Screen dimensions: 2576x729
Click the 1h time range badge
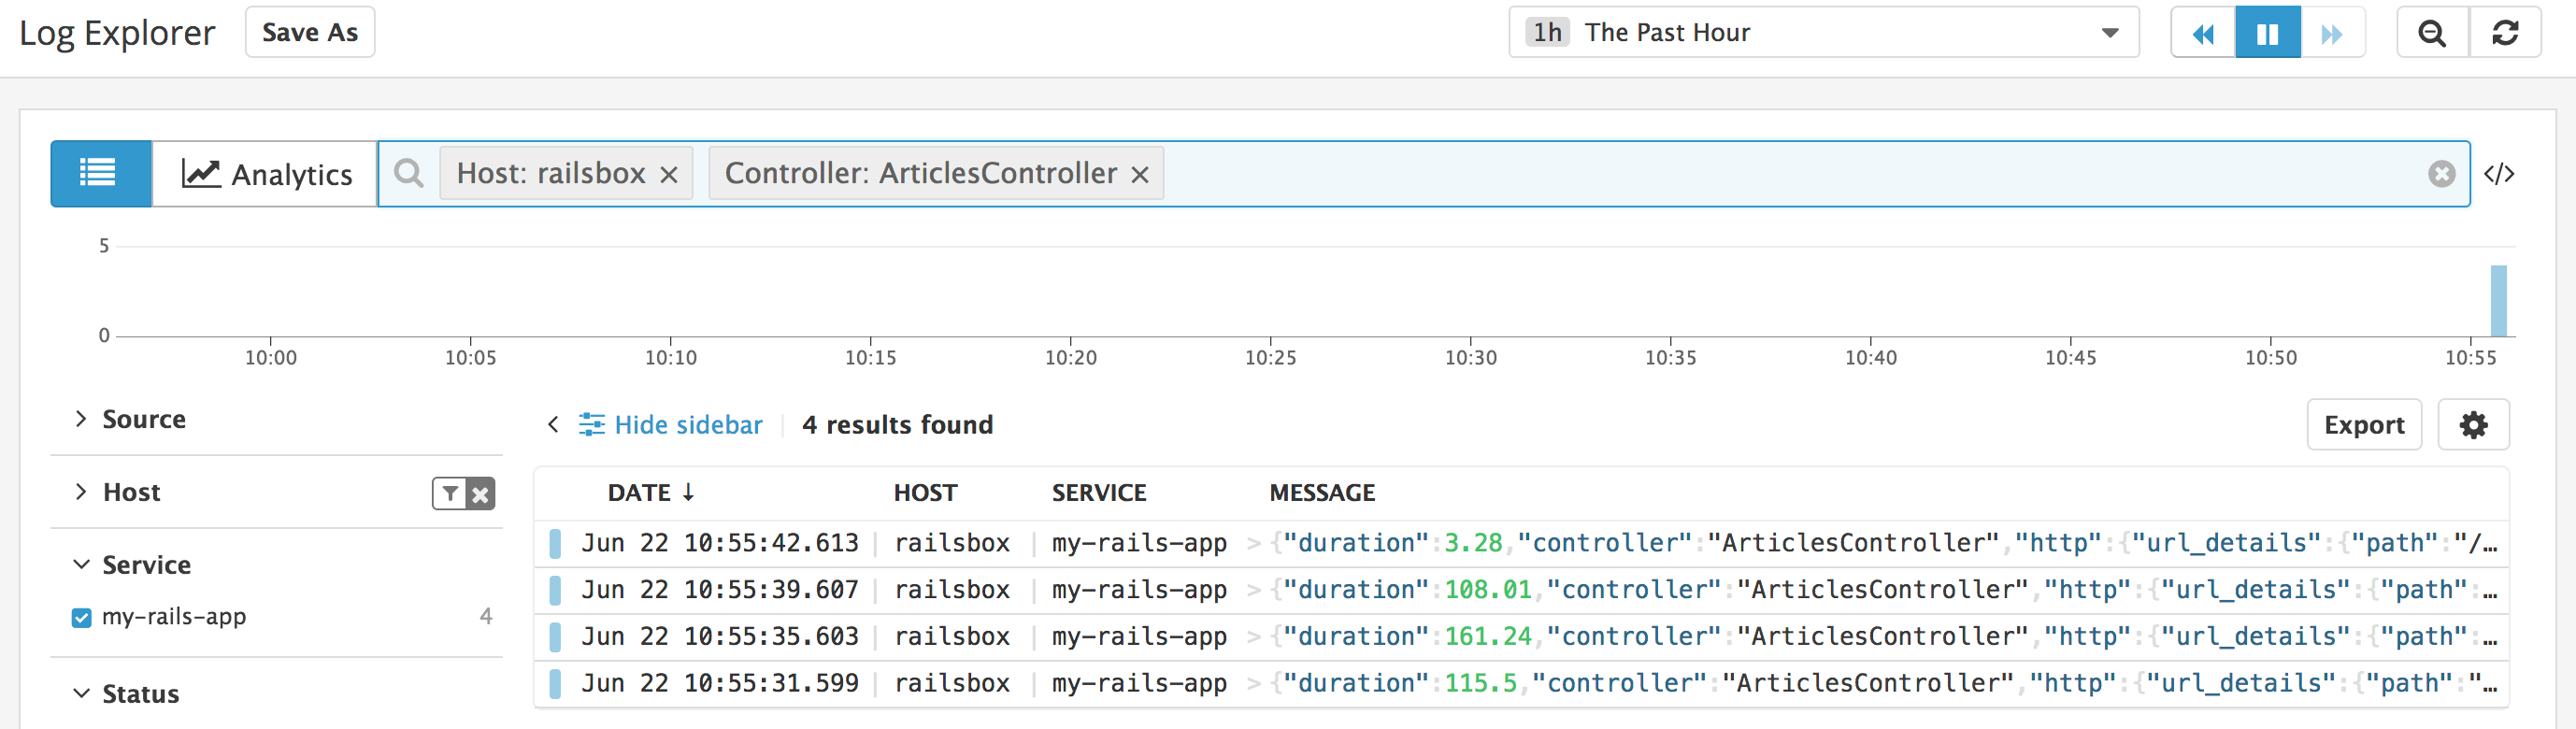[x=1548, y=33]
